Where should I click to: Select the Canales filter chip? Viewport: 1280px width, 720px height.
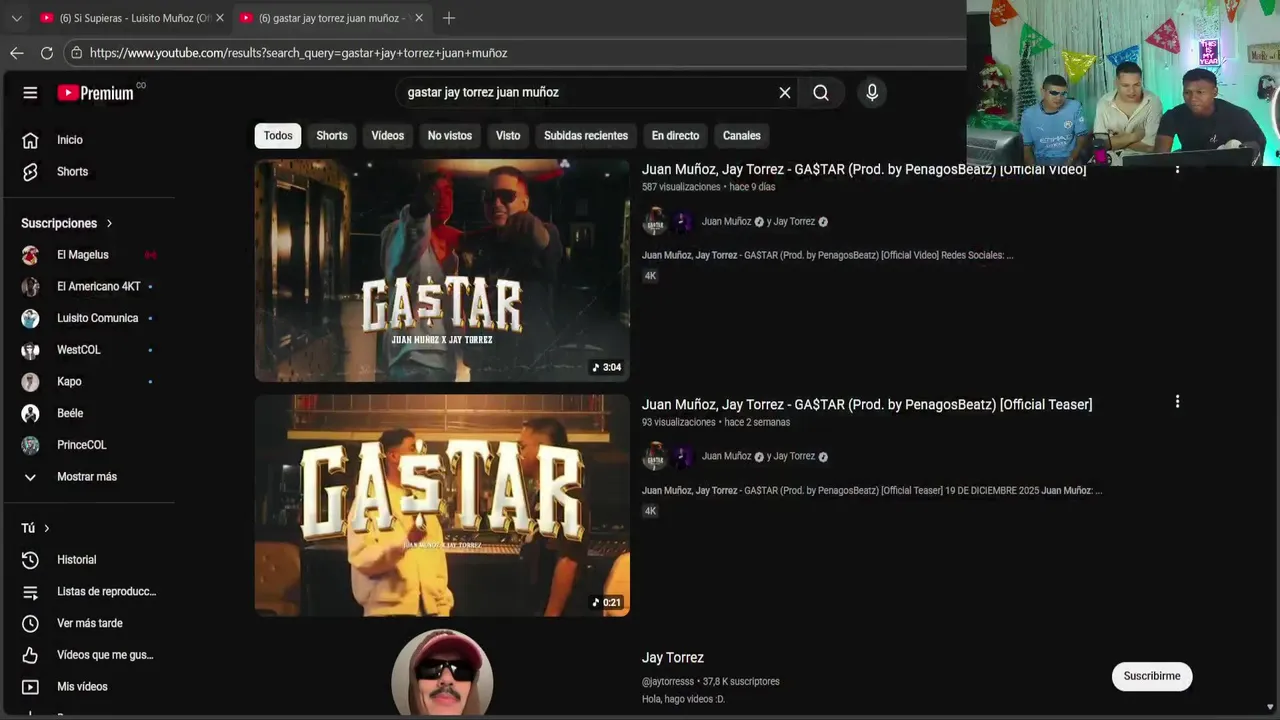coord(742,136)
